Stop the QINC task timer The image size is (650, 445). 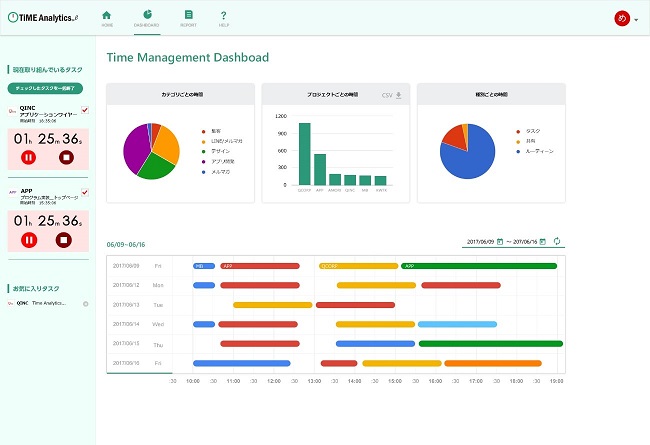[x=66, y=157]
